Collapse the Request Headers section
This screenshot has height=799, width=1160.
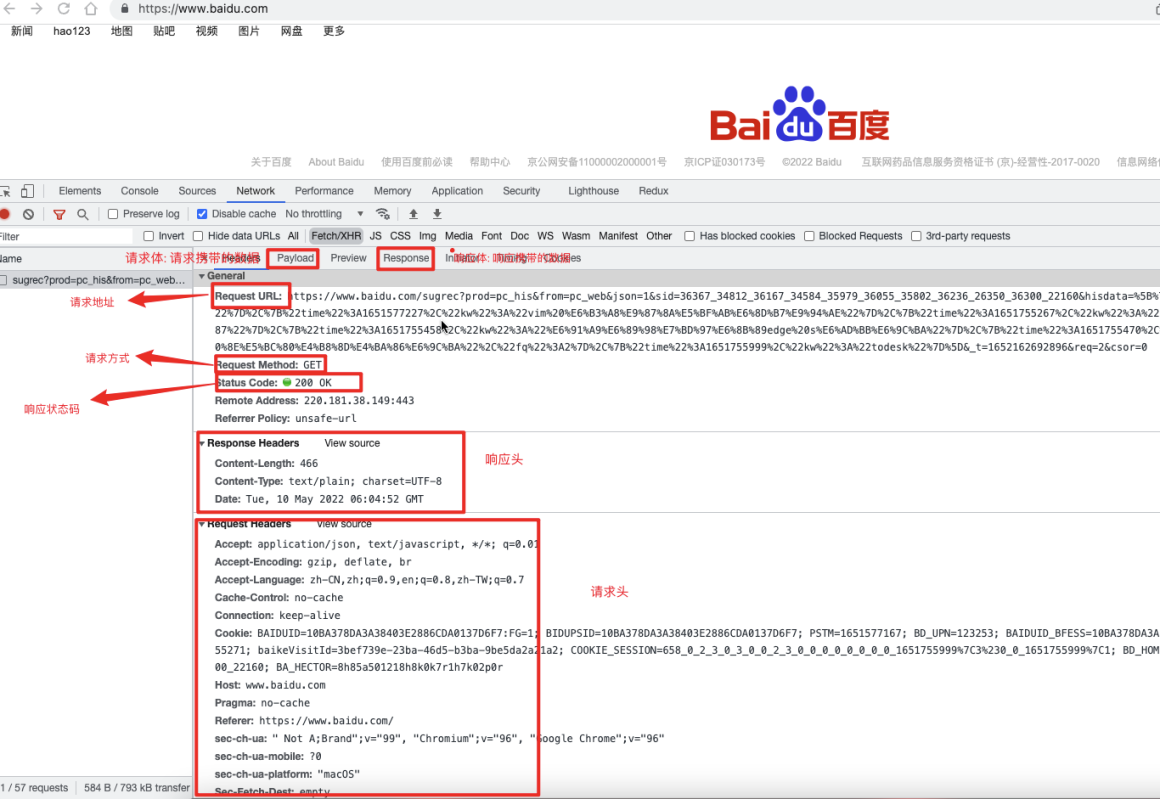click(201, 524)
